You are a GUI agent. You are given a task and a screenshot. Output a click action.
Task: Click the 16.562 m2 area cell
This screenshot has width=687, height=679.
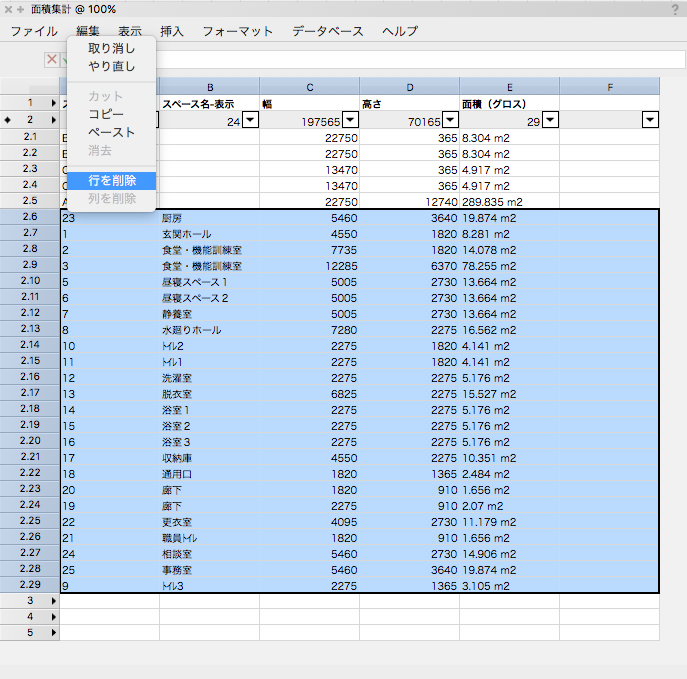coord(510,330)
